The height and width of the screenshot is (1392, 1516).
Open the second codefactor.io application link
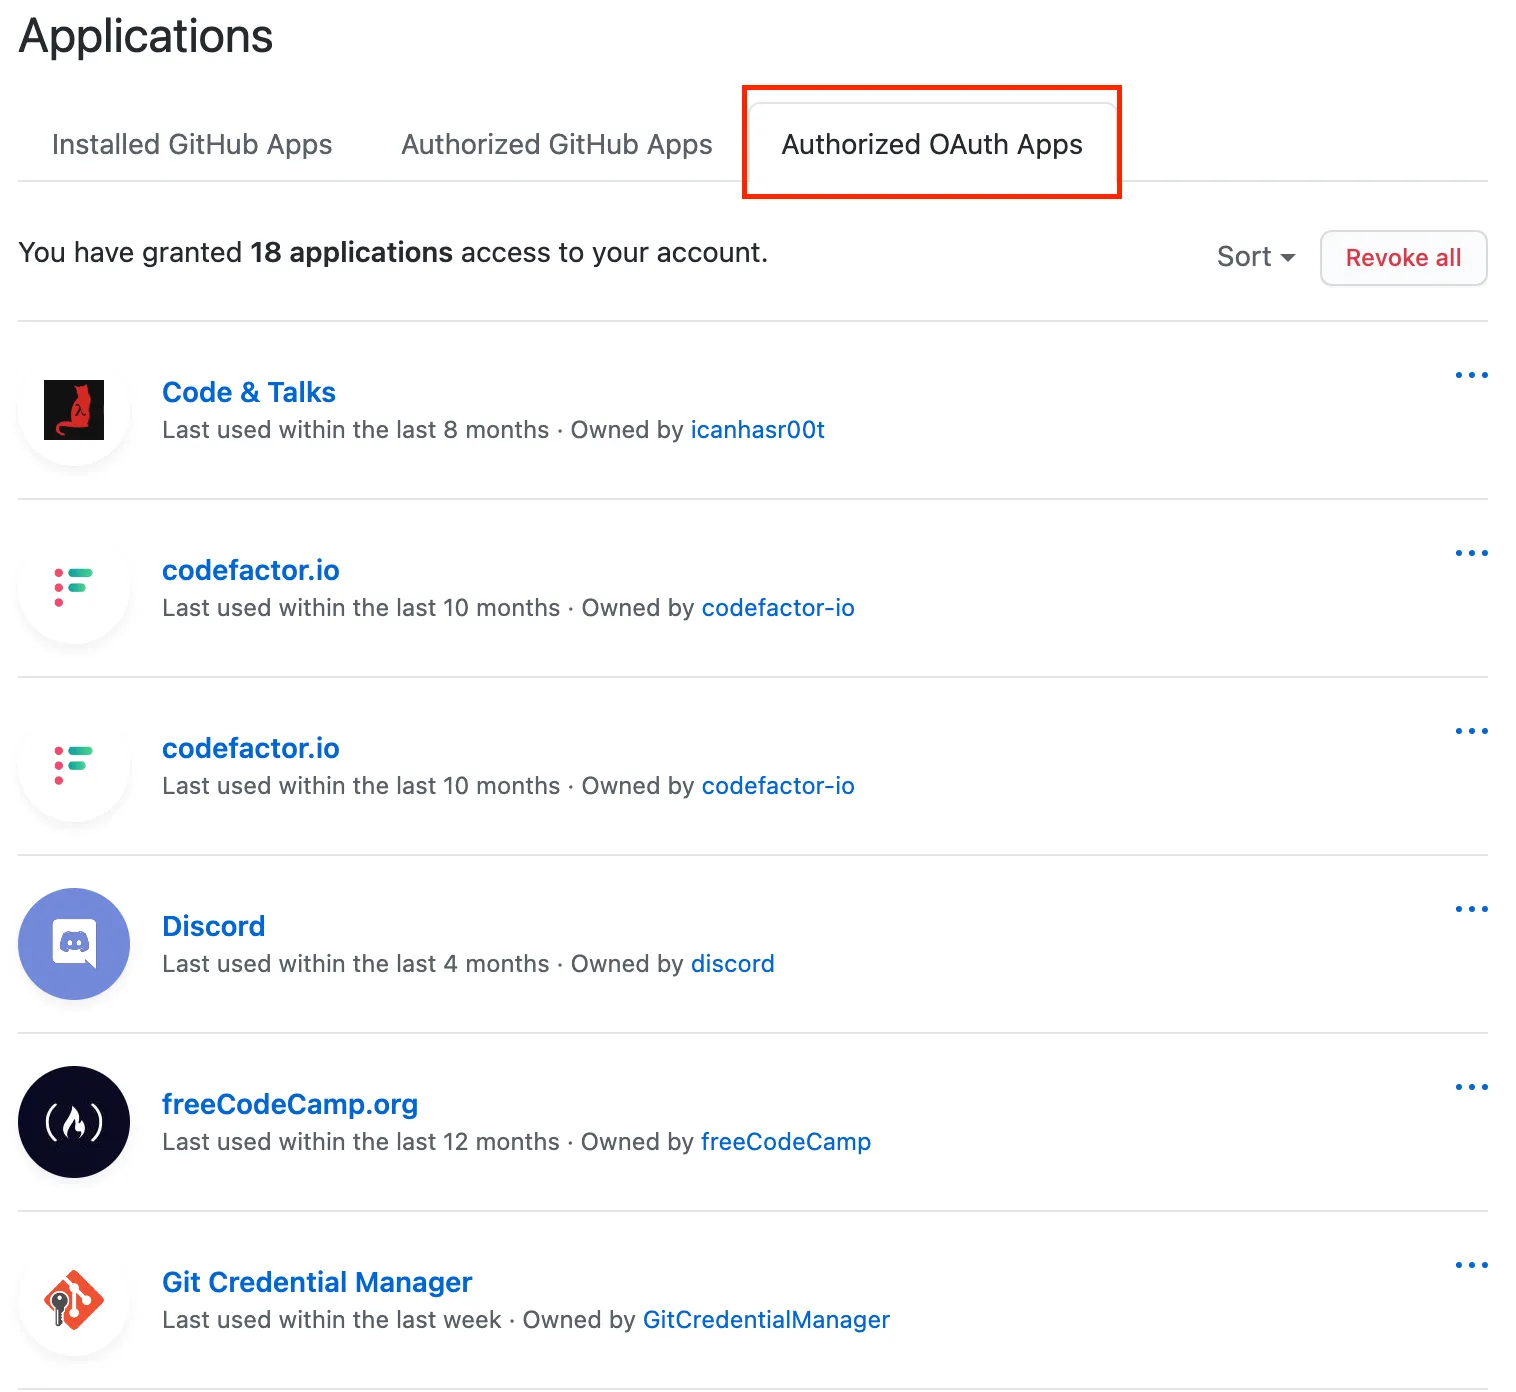click(251, 748)
